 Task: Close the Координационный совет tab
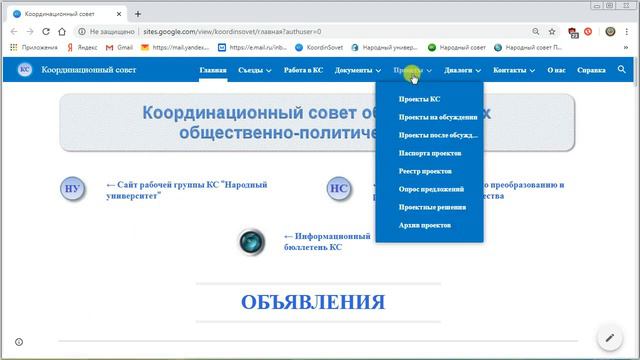tap(119, 14)
